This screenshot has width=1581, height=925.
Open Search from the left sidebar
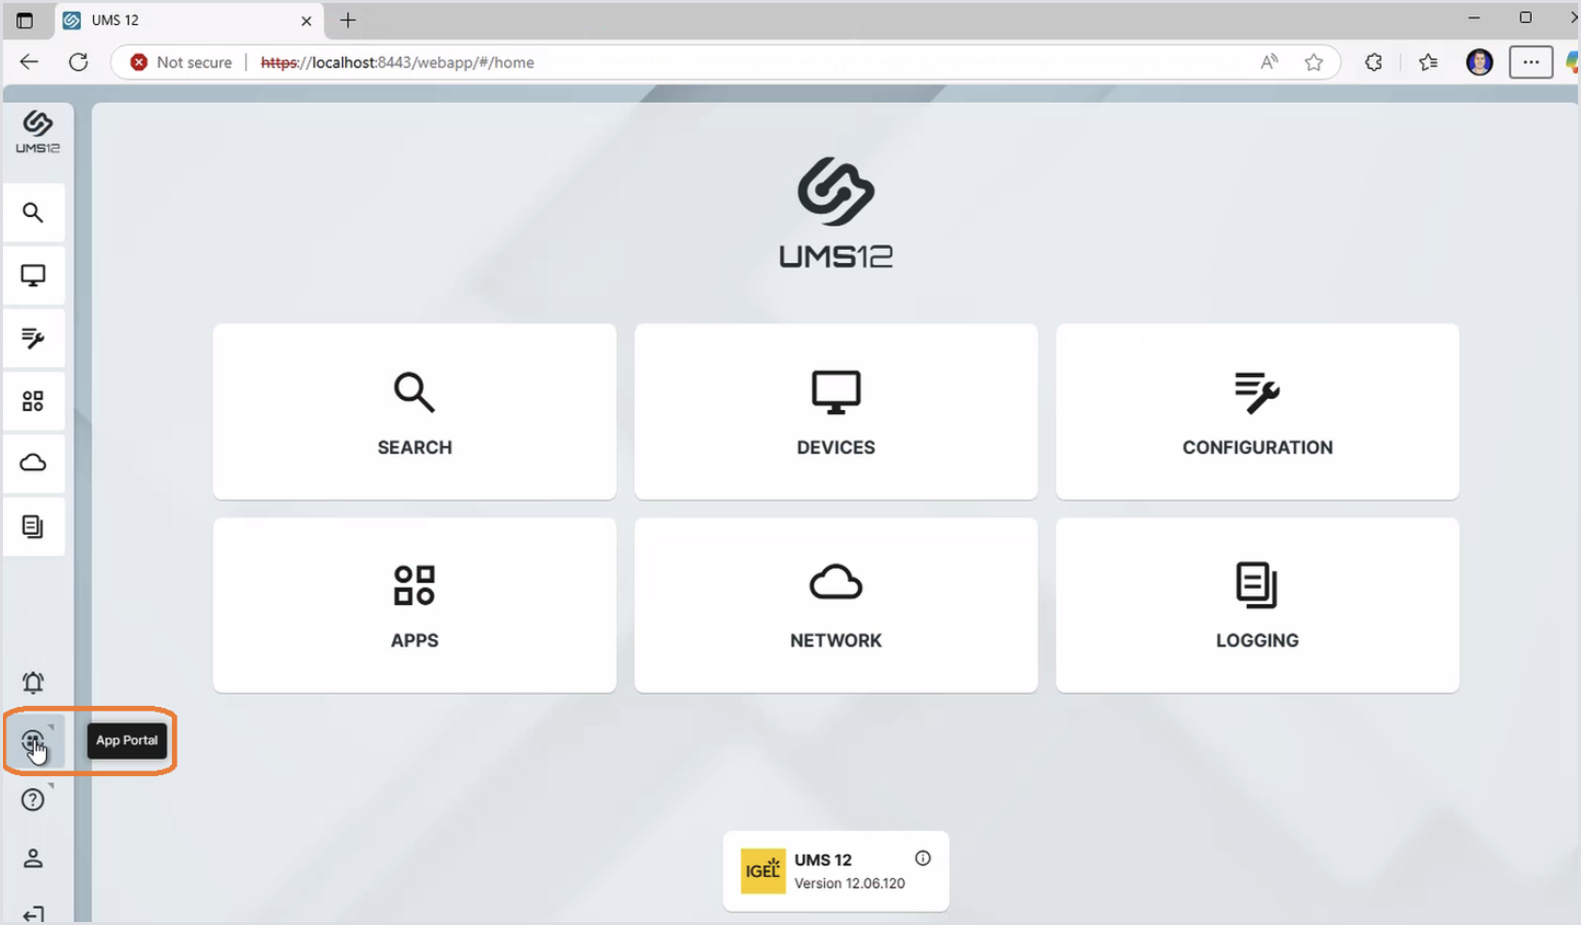(33, 213)
